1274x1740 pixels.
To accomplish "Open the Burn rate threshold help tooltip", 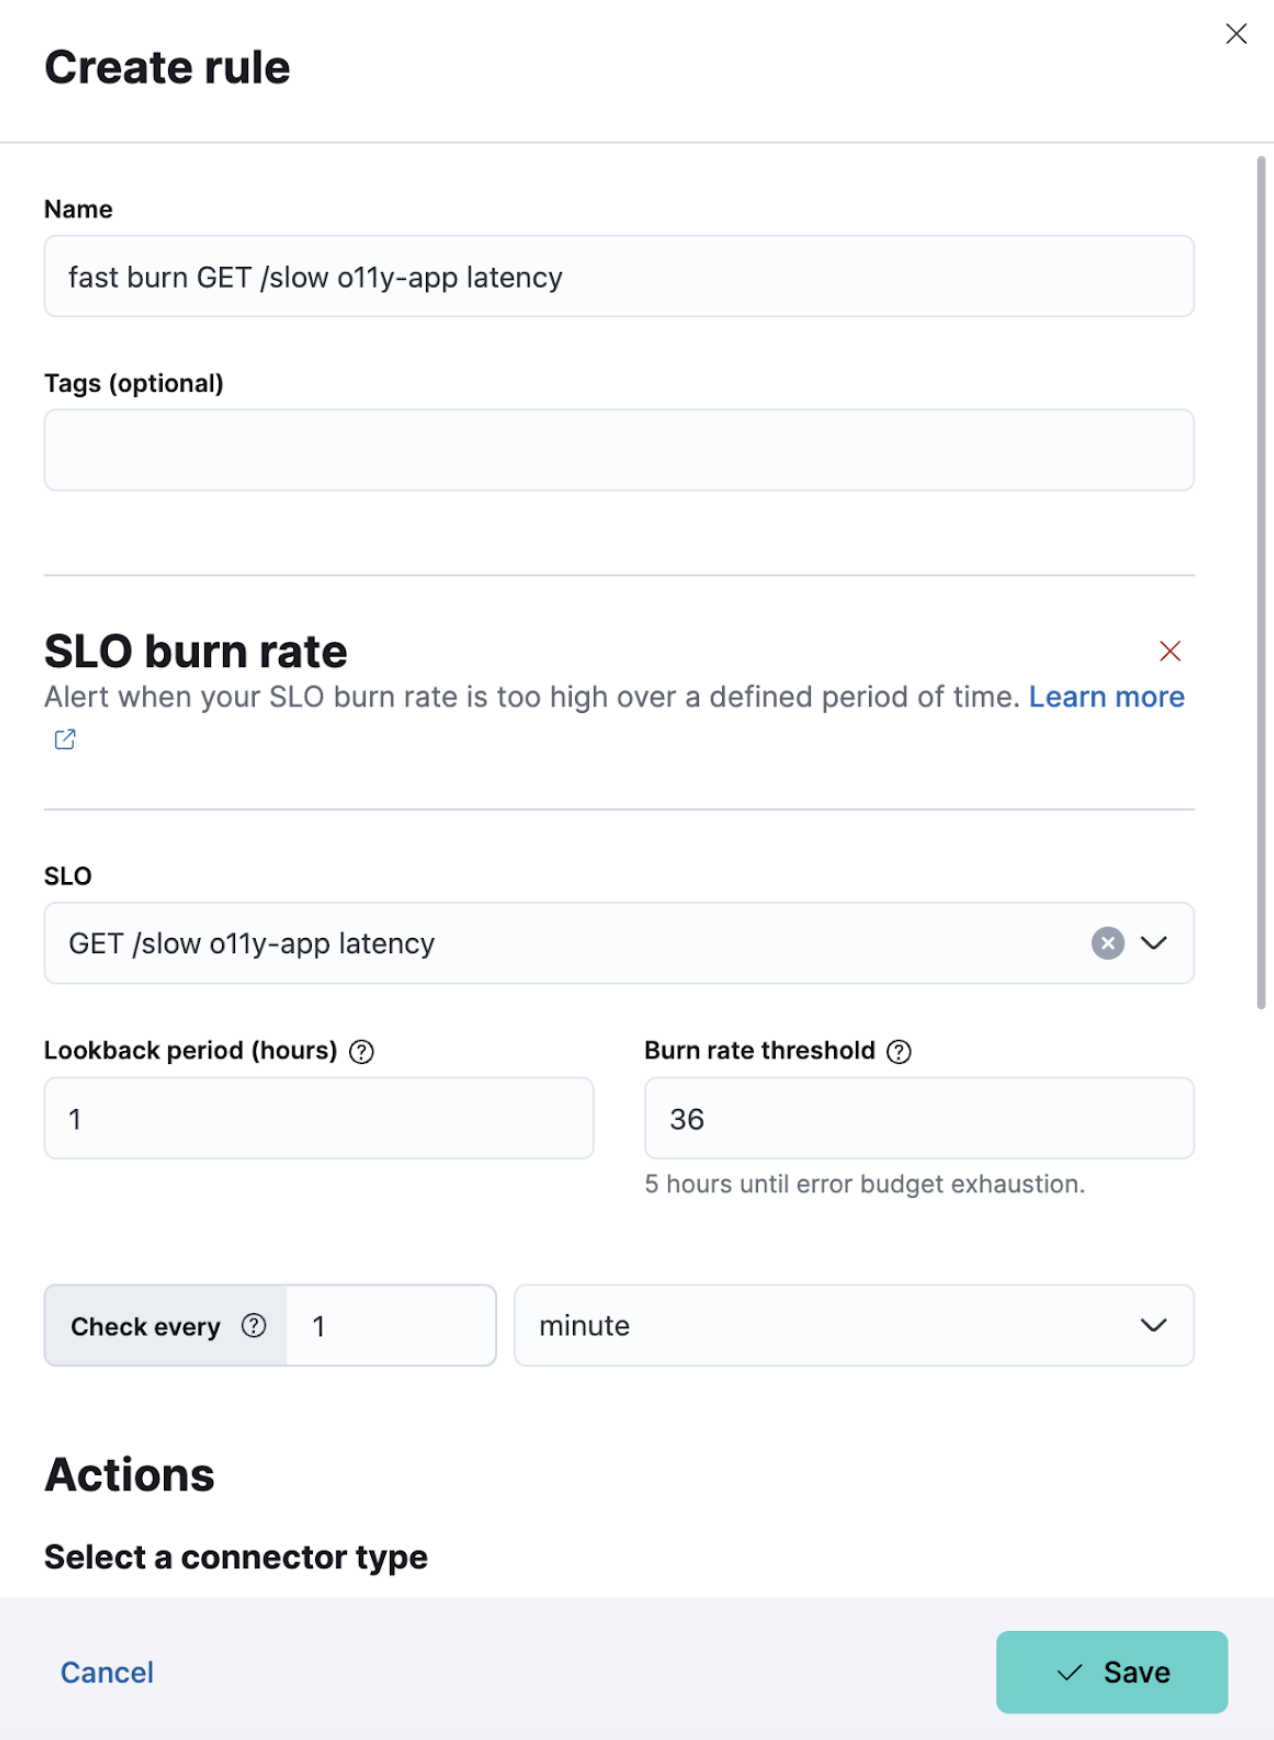I will 898,1051.
